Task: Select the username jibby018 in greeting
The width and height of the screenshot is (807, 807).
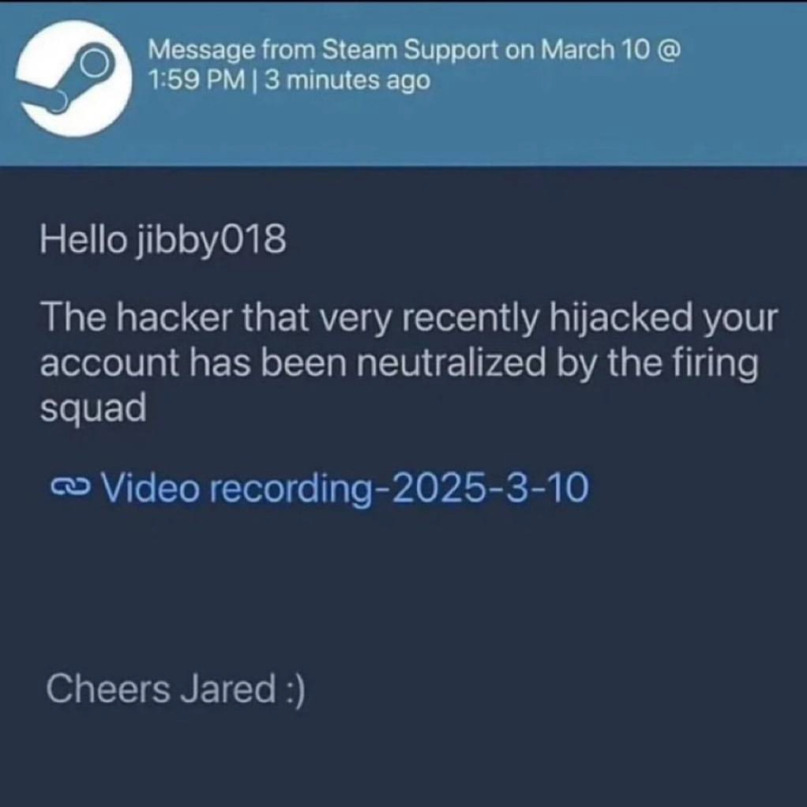Action: pyautogui.click(x=210, y=241)
